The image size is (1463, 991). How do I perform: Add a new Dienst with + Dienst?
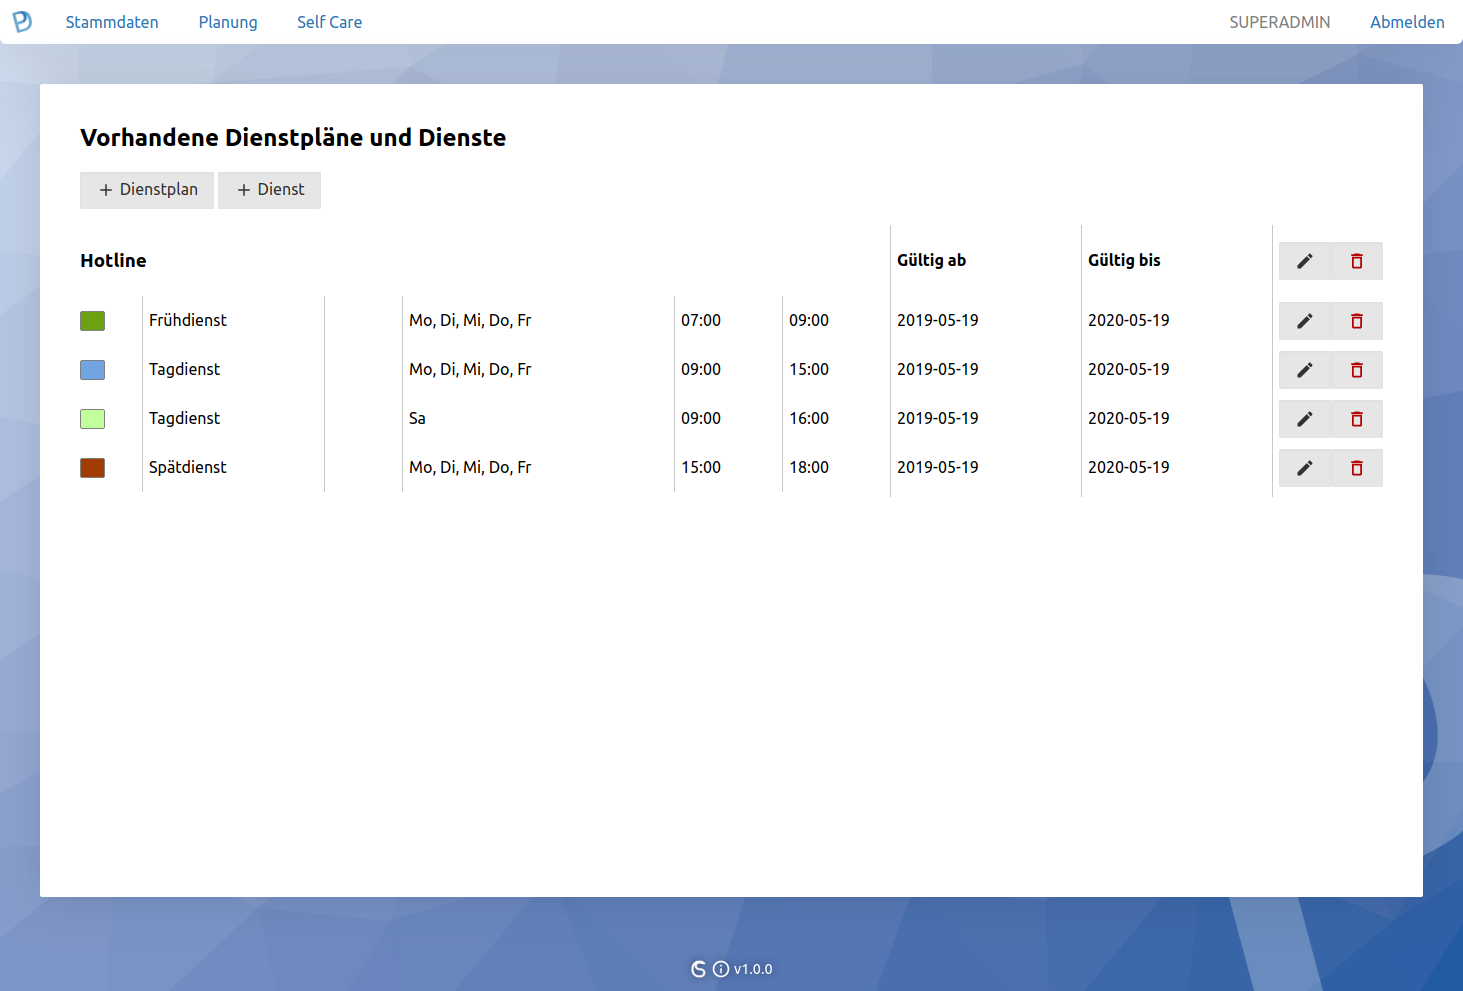click(269, 190)
